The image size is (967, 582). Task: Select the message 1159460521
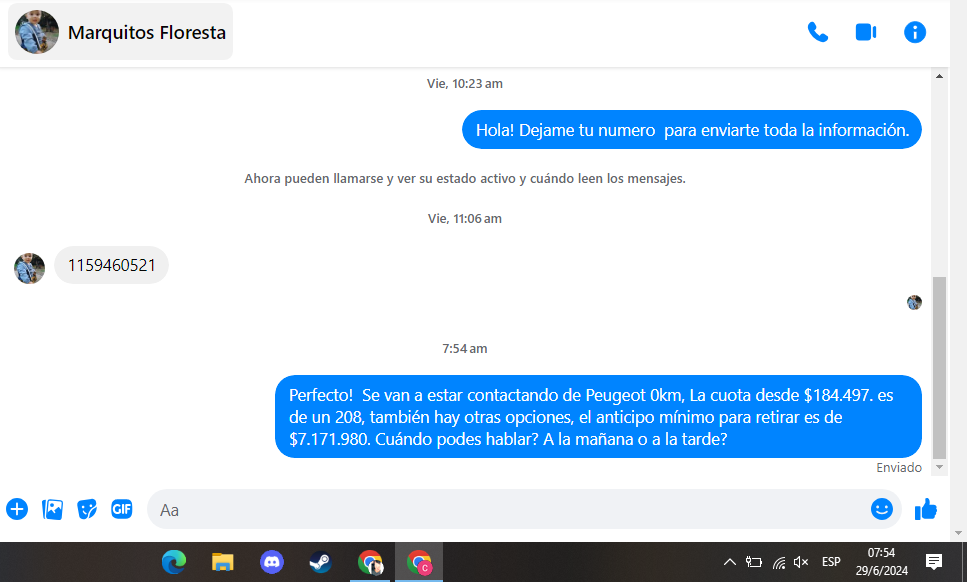(112, 265)
